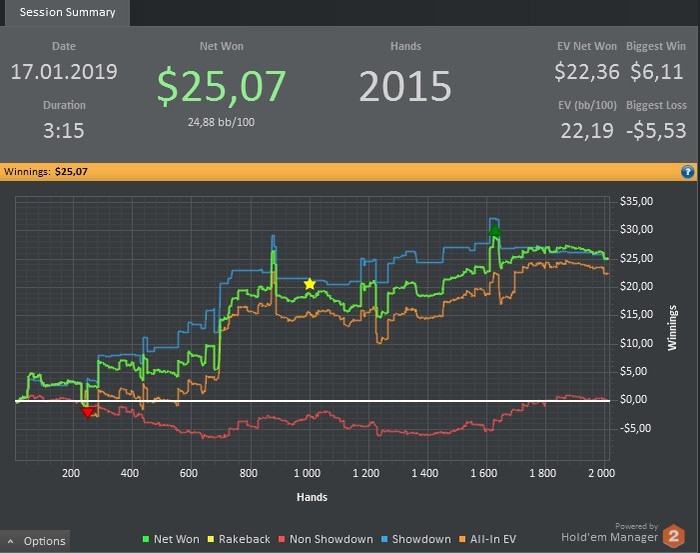Click the 2015 hands count
Image resolution: width=700 pixels, height=553 pixels.
pos(405,86)
